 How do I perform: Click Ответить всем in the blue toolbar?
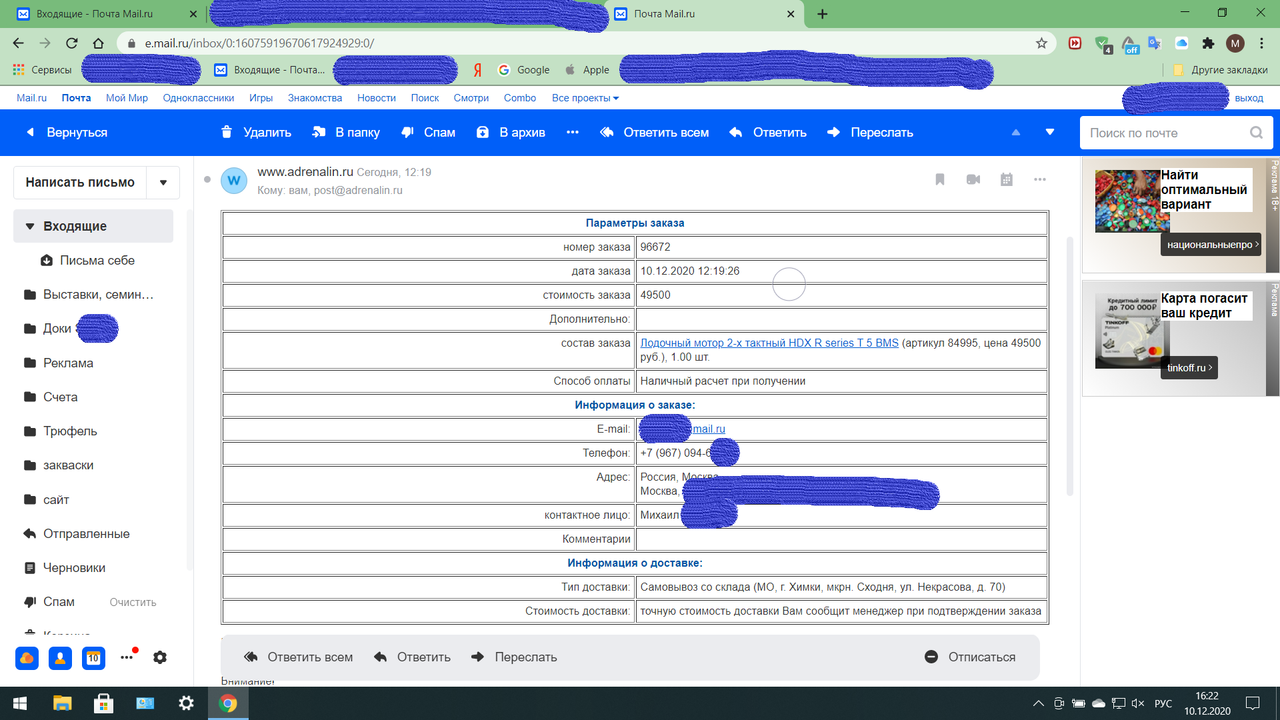[654, 132]
